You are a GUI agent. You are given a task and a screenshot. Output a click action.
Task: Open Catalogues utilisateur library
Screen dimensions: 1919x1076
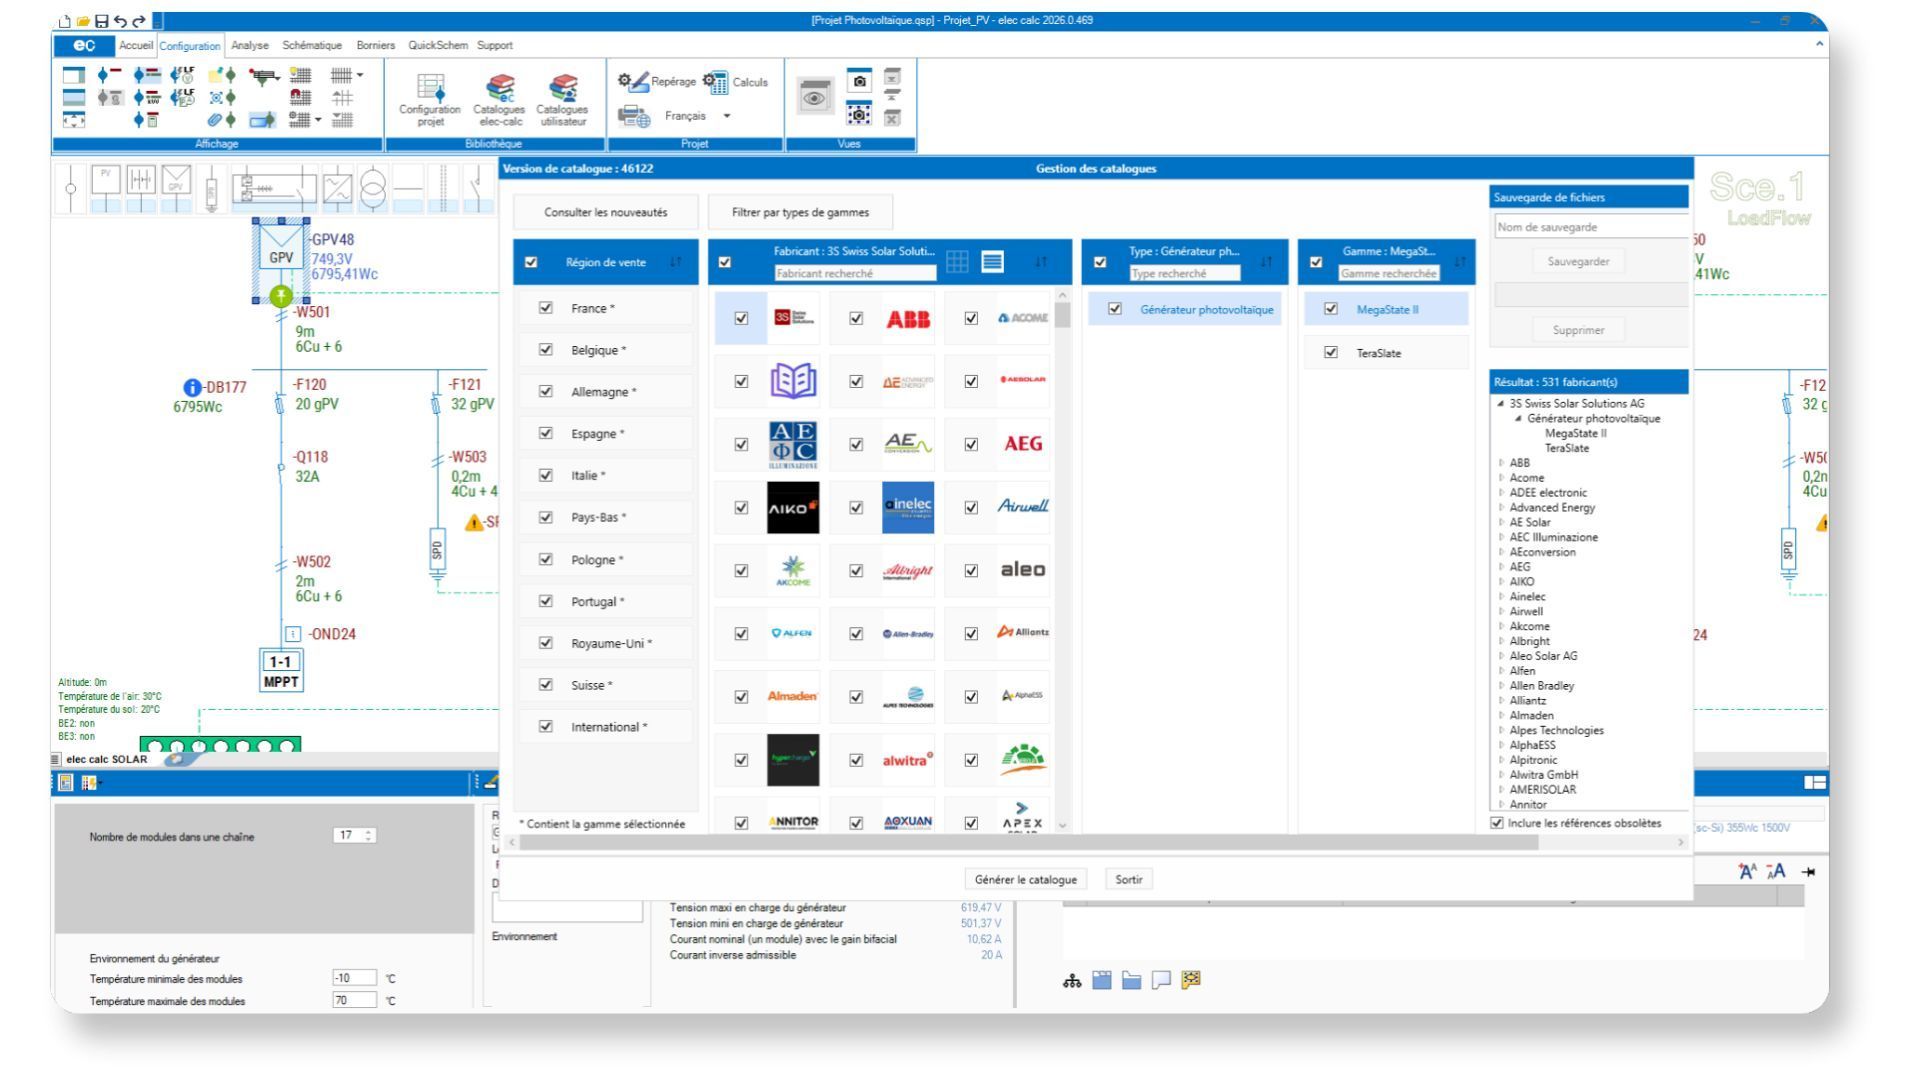(562, 99)
